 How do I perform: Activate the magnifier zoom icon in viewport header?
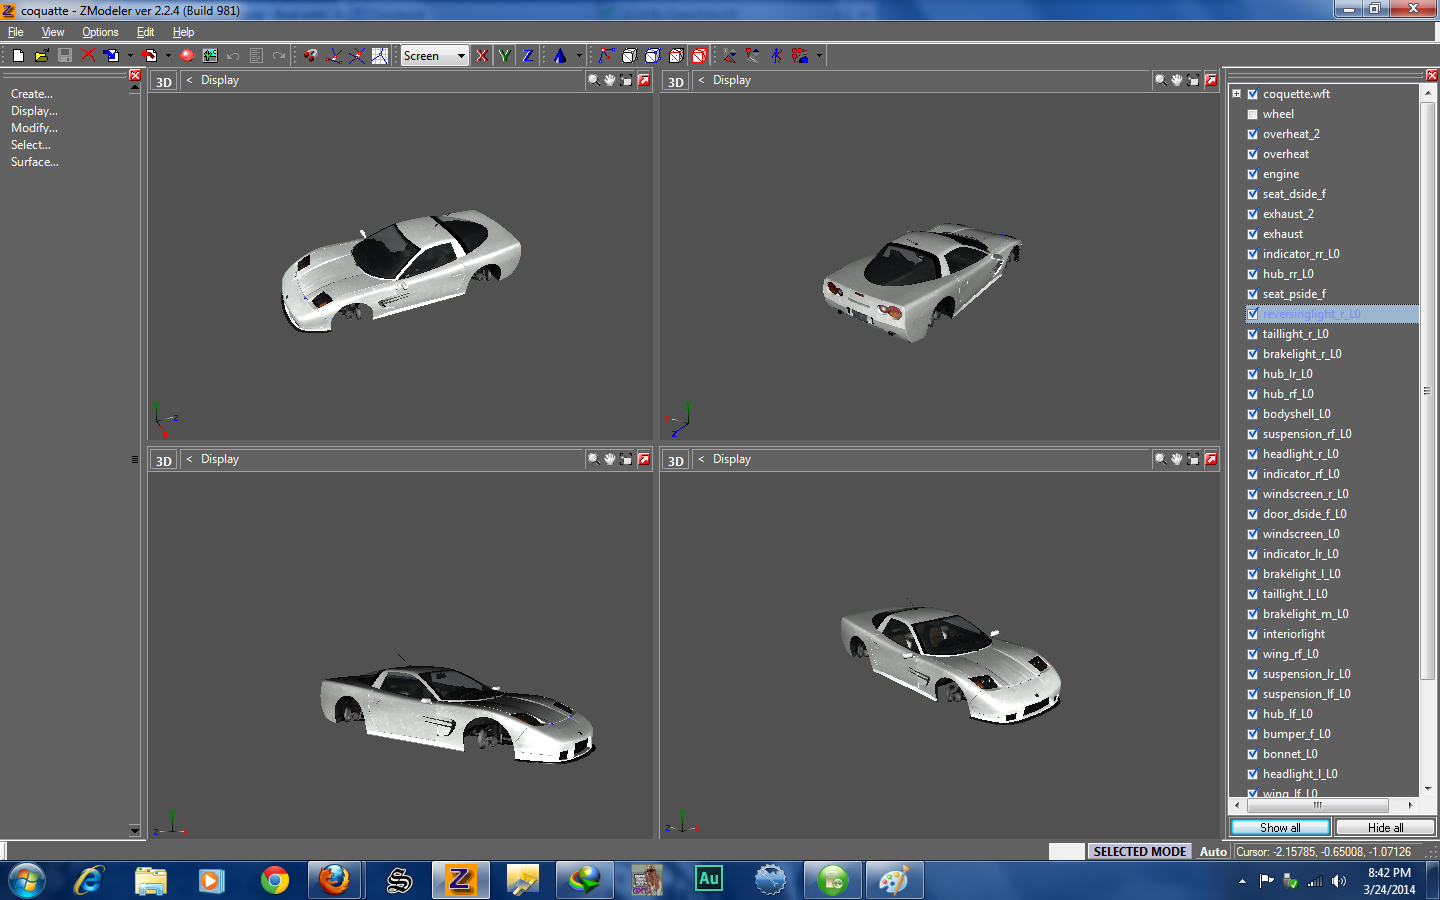coord(593,80)
